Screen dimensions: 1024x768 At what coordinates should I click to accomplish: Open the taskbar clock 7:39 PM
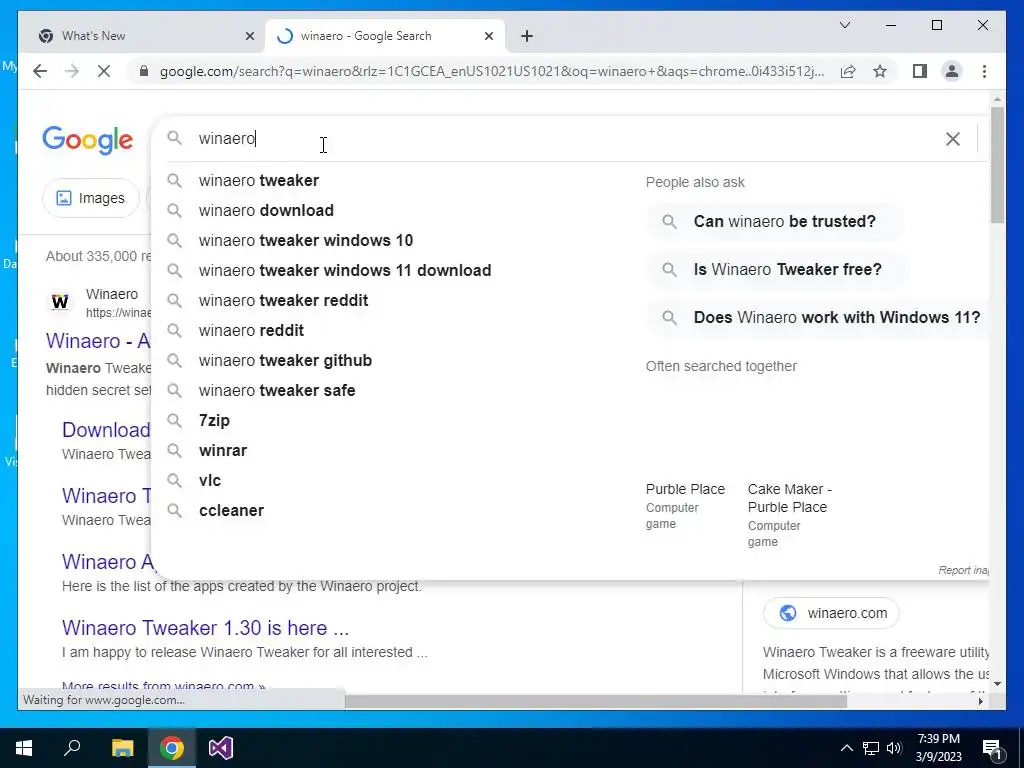(x=938, y=748)
